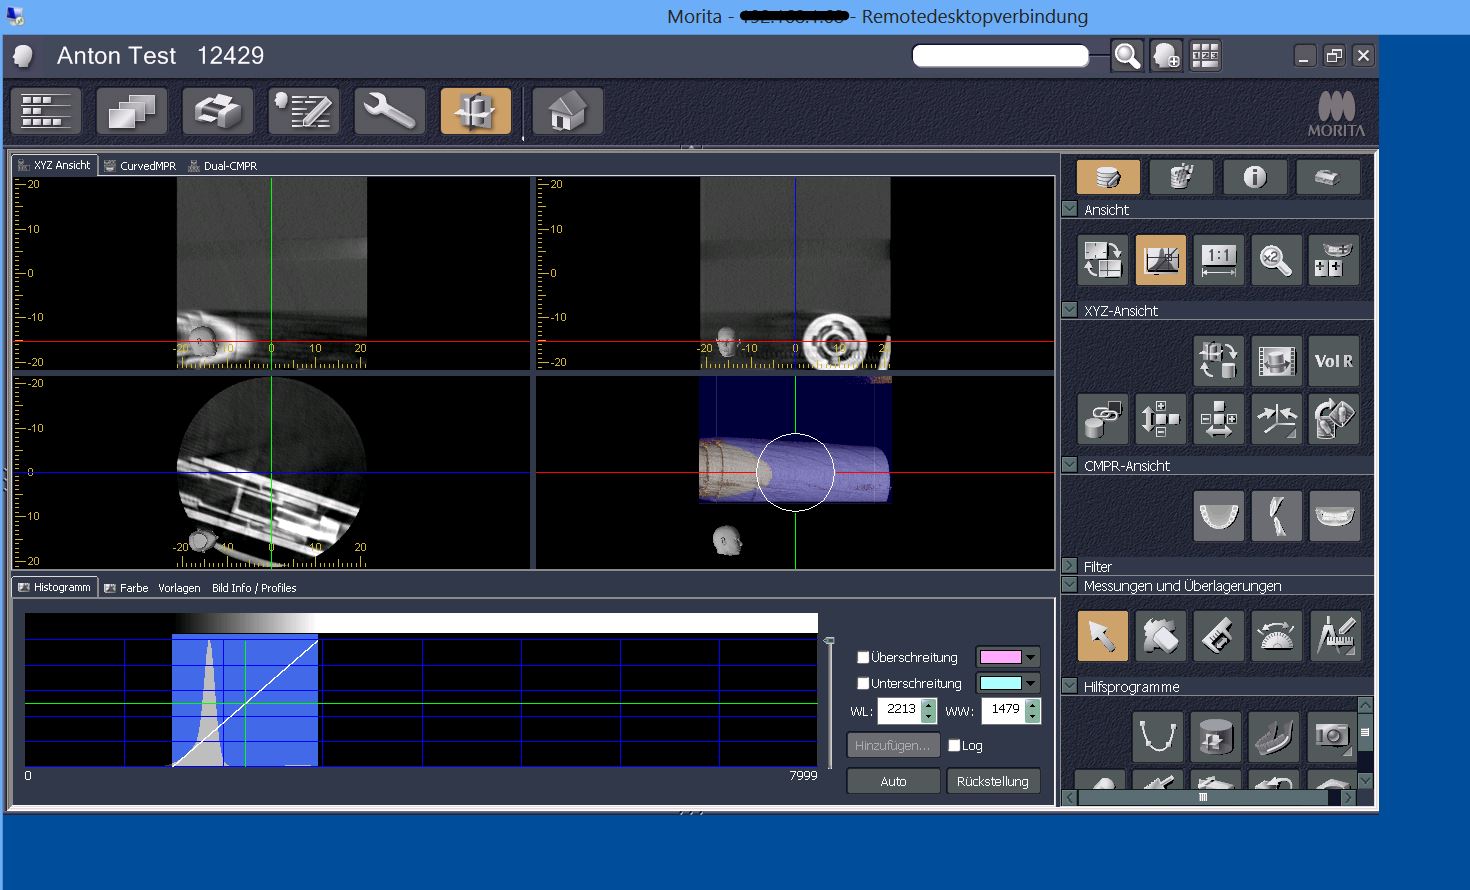Open the cyan Unterschreitung color dropdown

tap(1008, 683)
